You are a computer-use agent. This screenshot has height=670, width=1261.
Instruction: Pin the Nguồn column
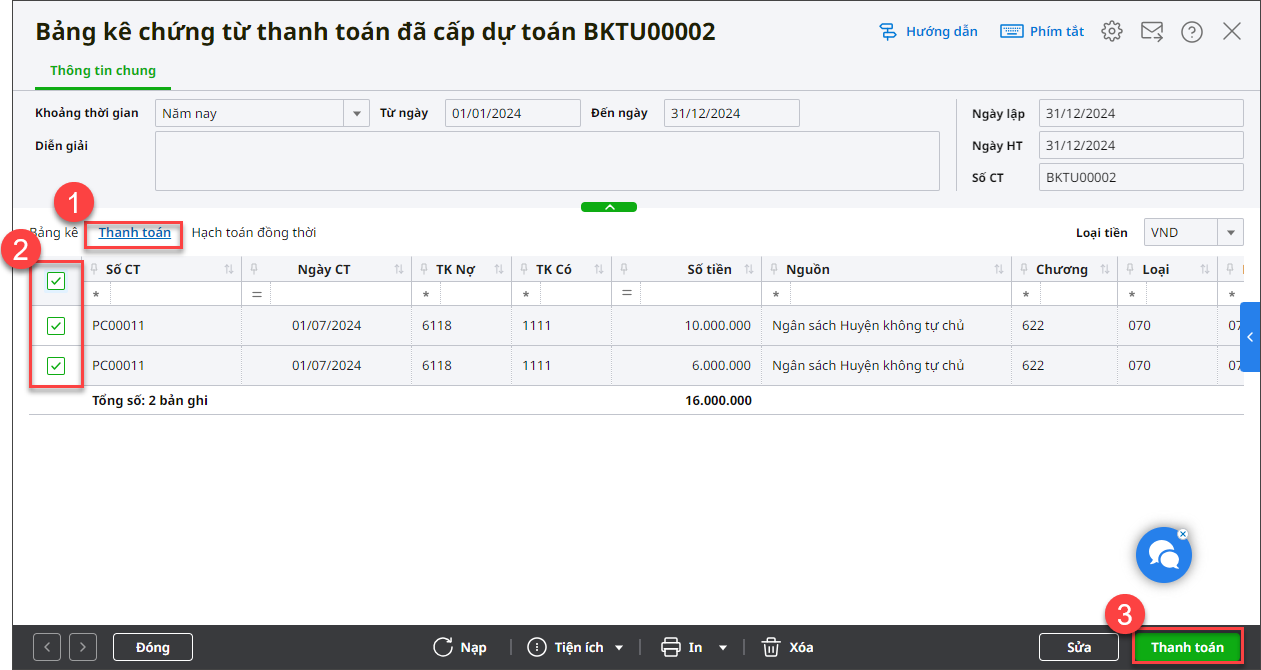(x=774, y=269)
